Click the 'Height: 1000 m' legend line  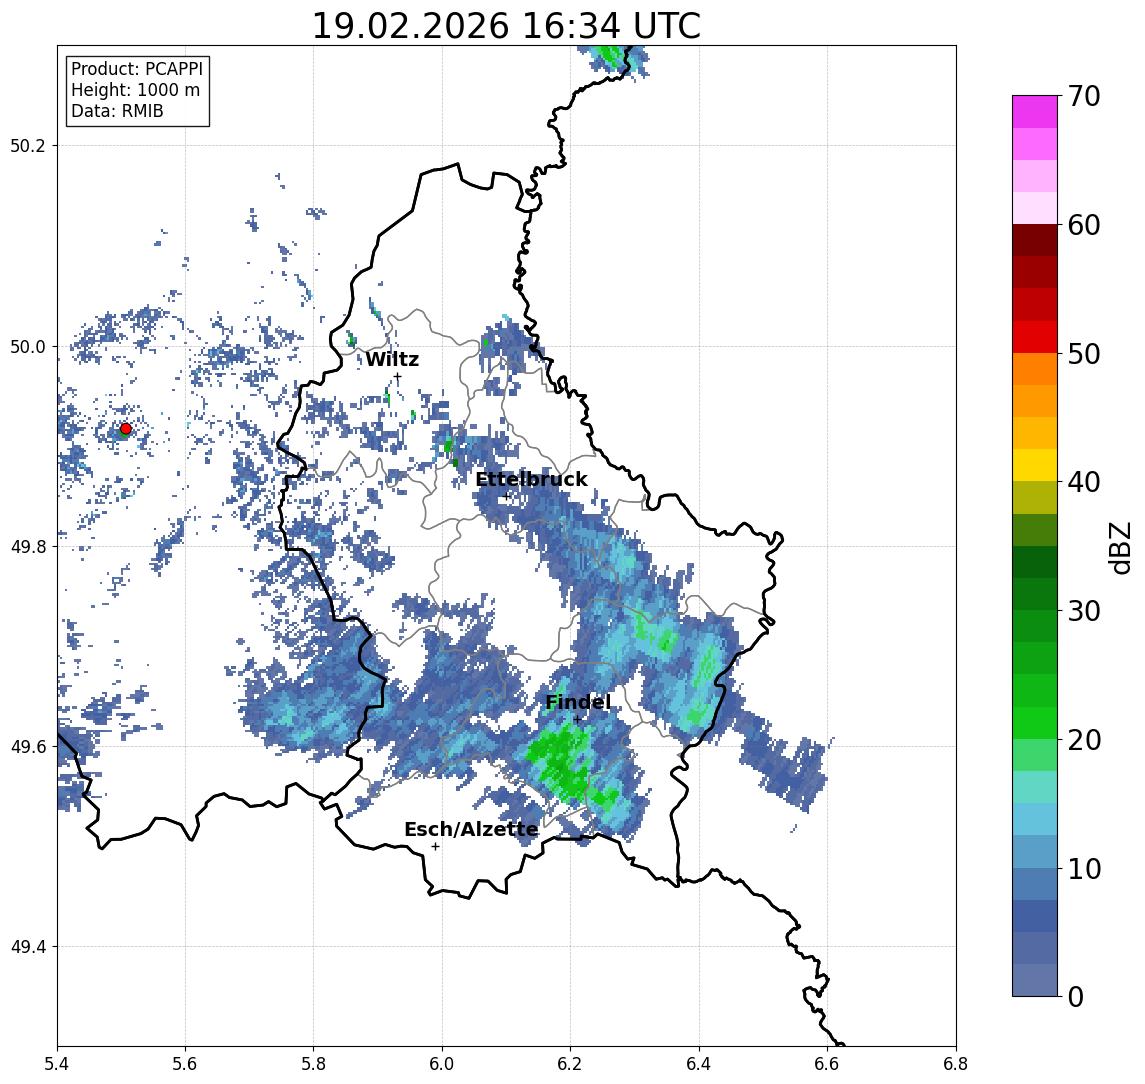tap(135, 90)
